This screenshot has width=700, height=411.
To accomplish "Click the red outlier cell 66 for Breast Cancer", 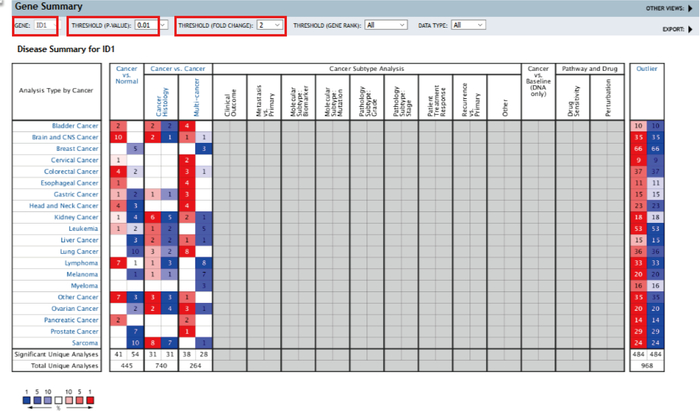I will coord(638,149).
